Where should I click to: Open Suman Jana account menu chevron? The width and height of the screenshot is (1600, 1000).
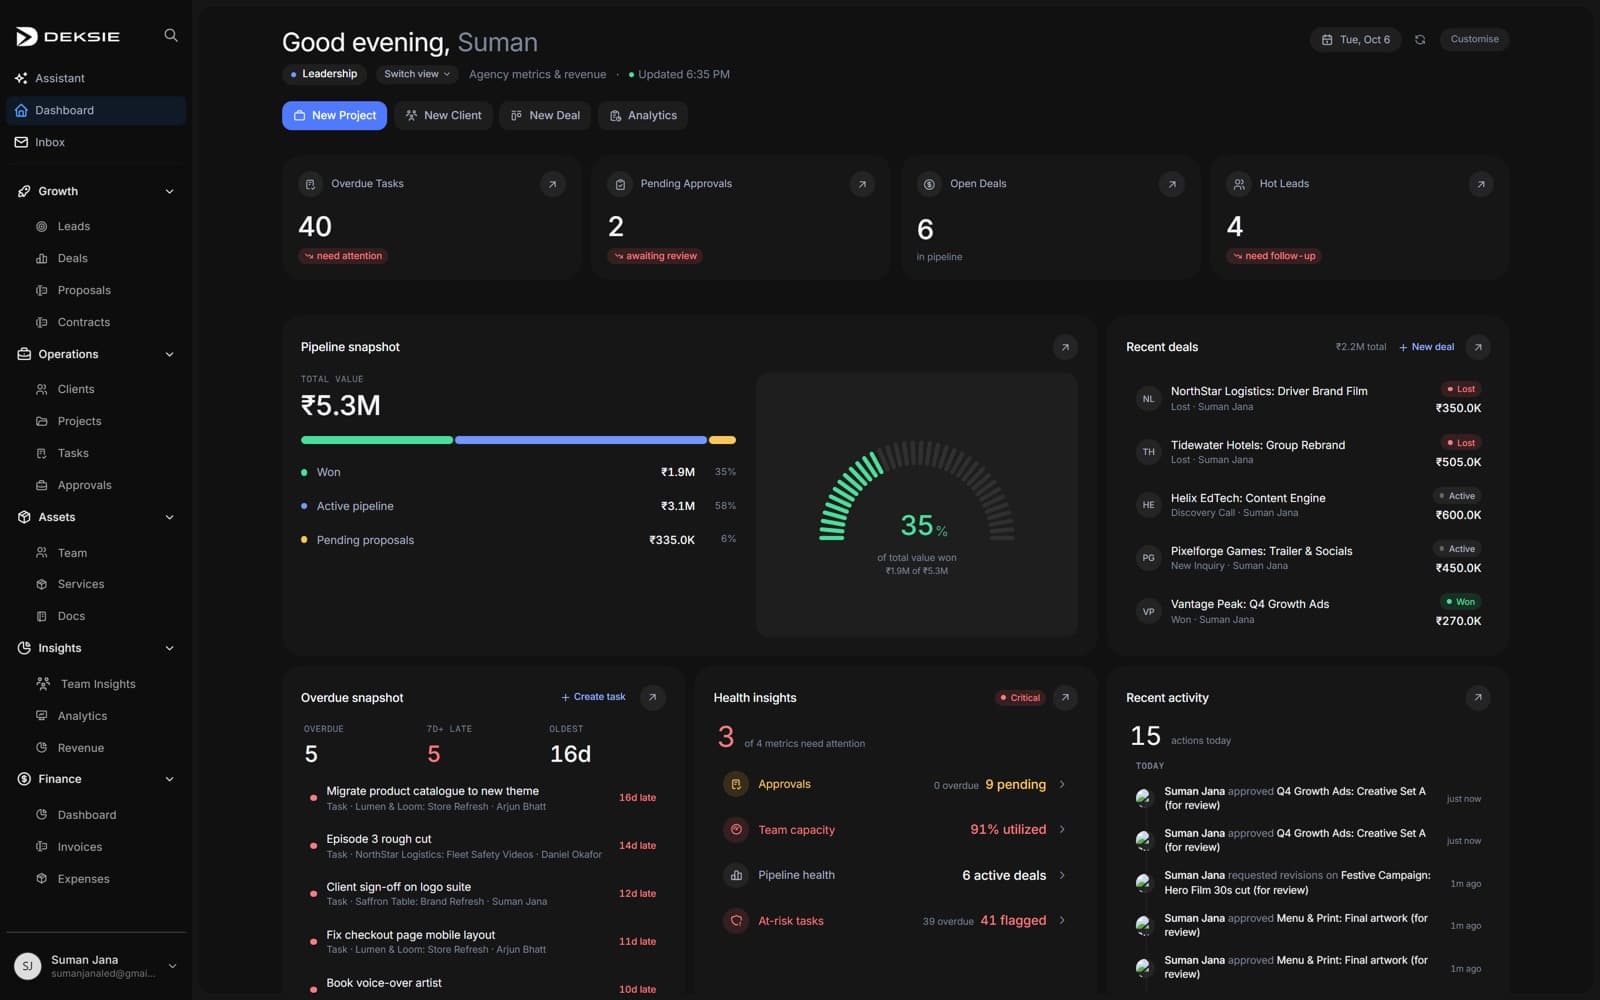coord(172,966)
